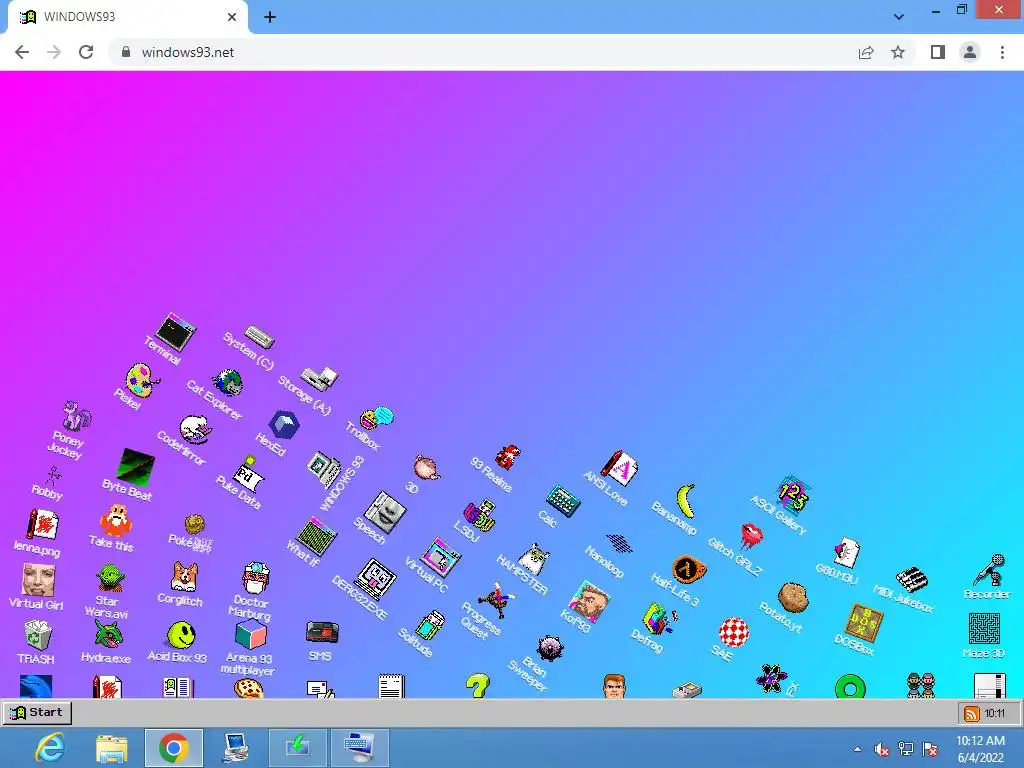1024x768 pixels.
Task: Open the Terminal desktop icon
Action: pyautogui.click(x=176, y=332)
